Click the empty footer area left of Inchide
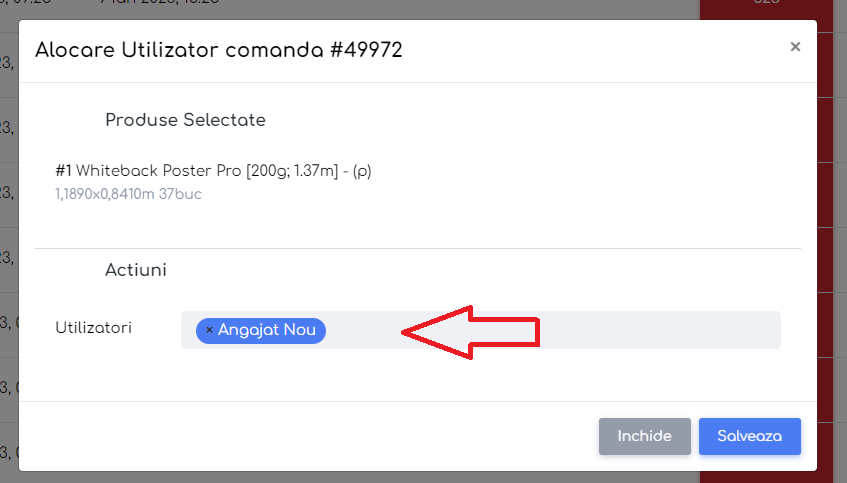The height and width of the screenshot is (483, 847). pyautogui.click(x=308, y=436)
